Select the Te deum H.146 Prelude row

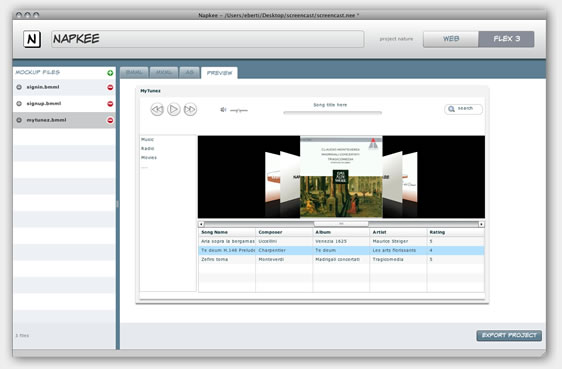[x=341, y=250]
